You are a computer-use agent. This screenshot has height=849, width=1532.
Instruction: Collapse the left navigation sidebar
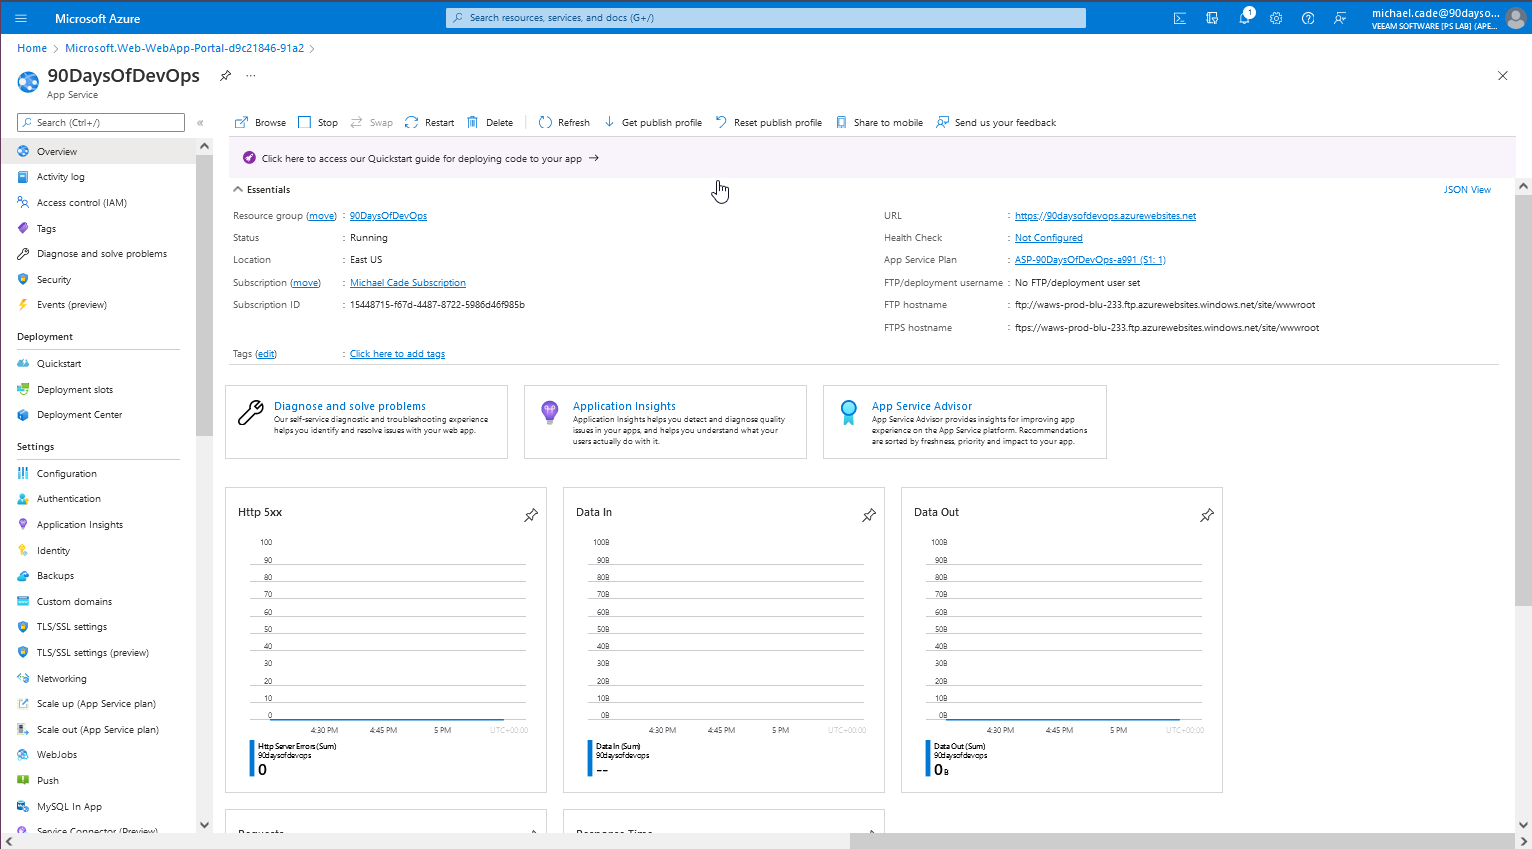(200, 123)
